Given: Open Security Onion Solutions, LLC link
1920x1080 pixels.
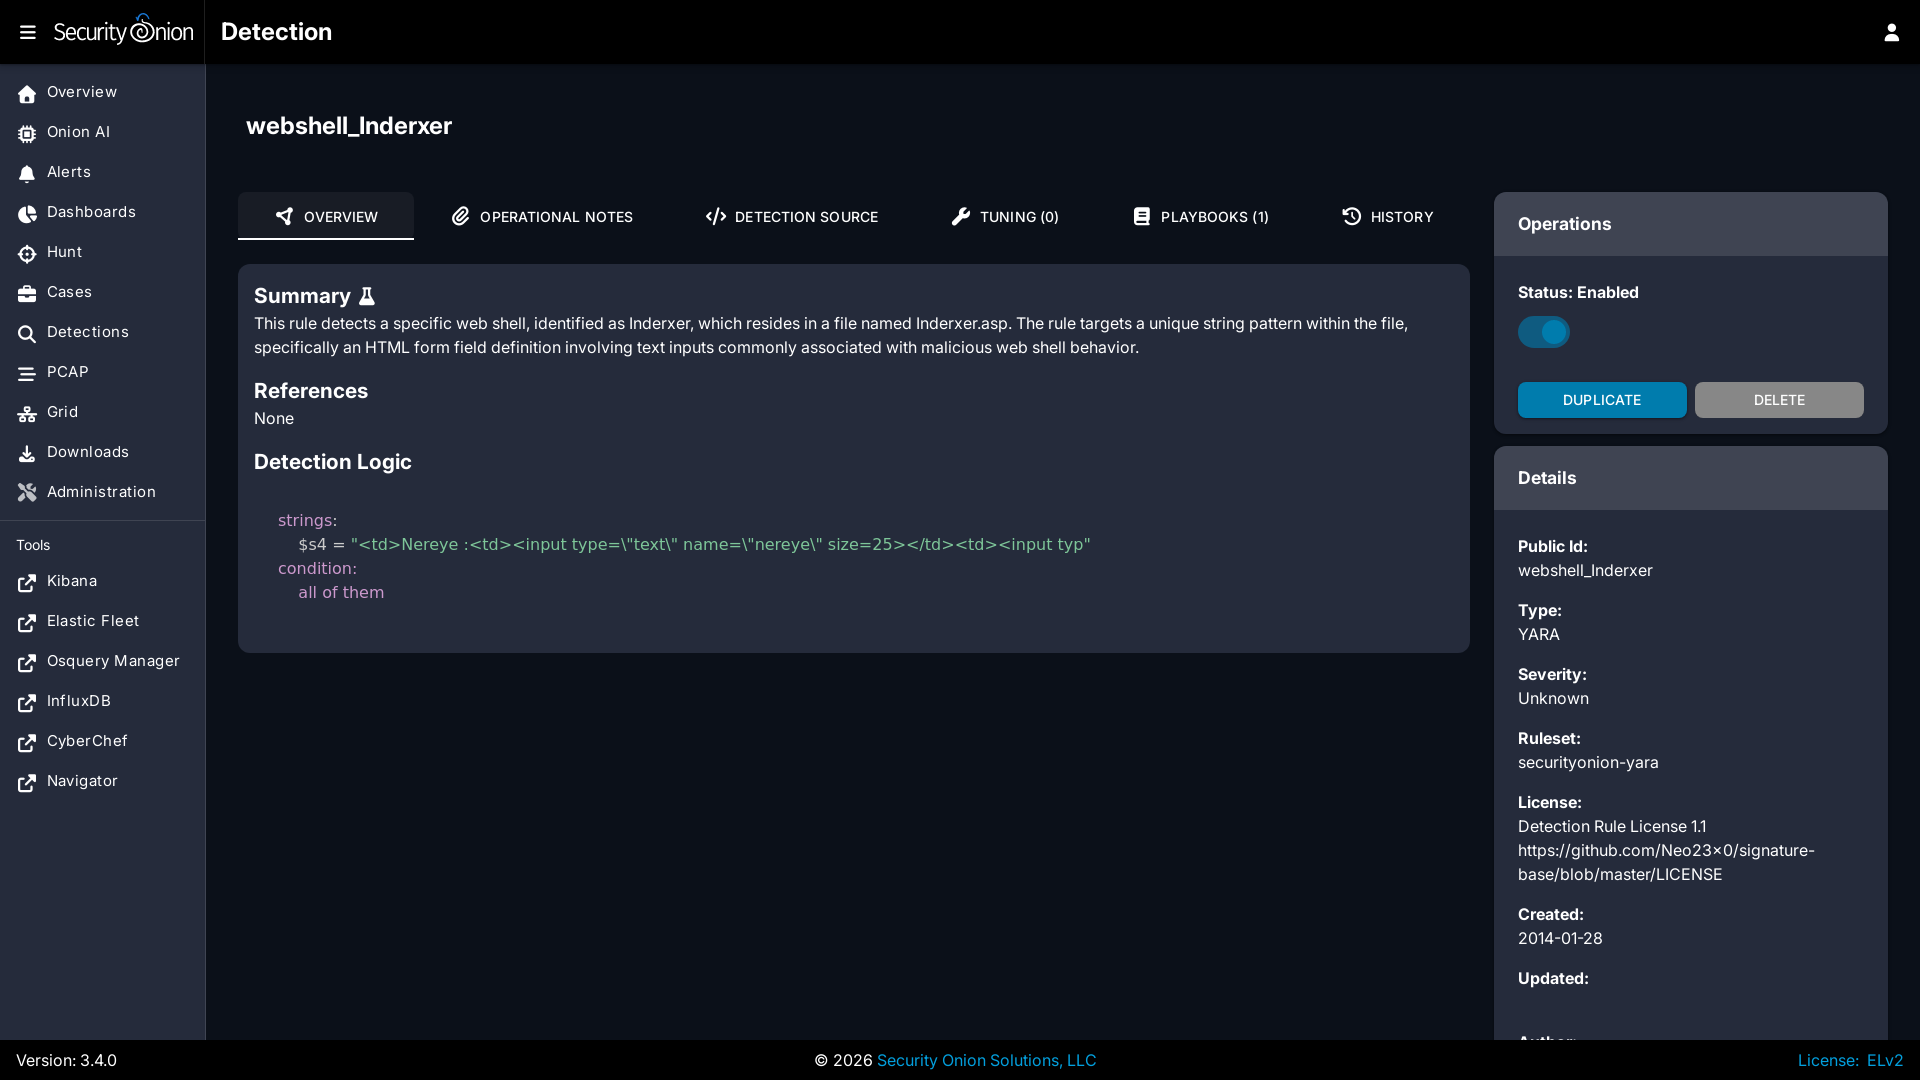Looking at the screenshot, I should [986, 1060].
